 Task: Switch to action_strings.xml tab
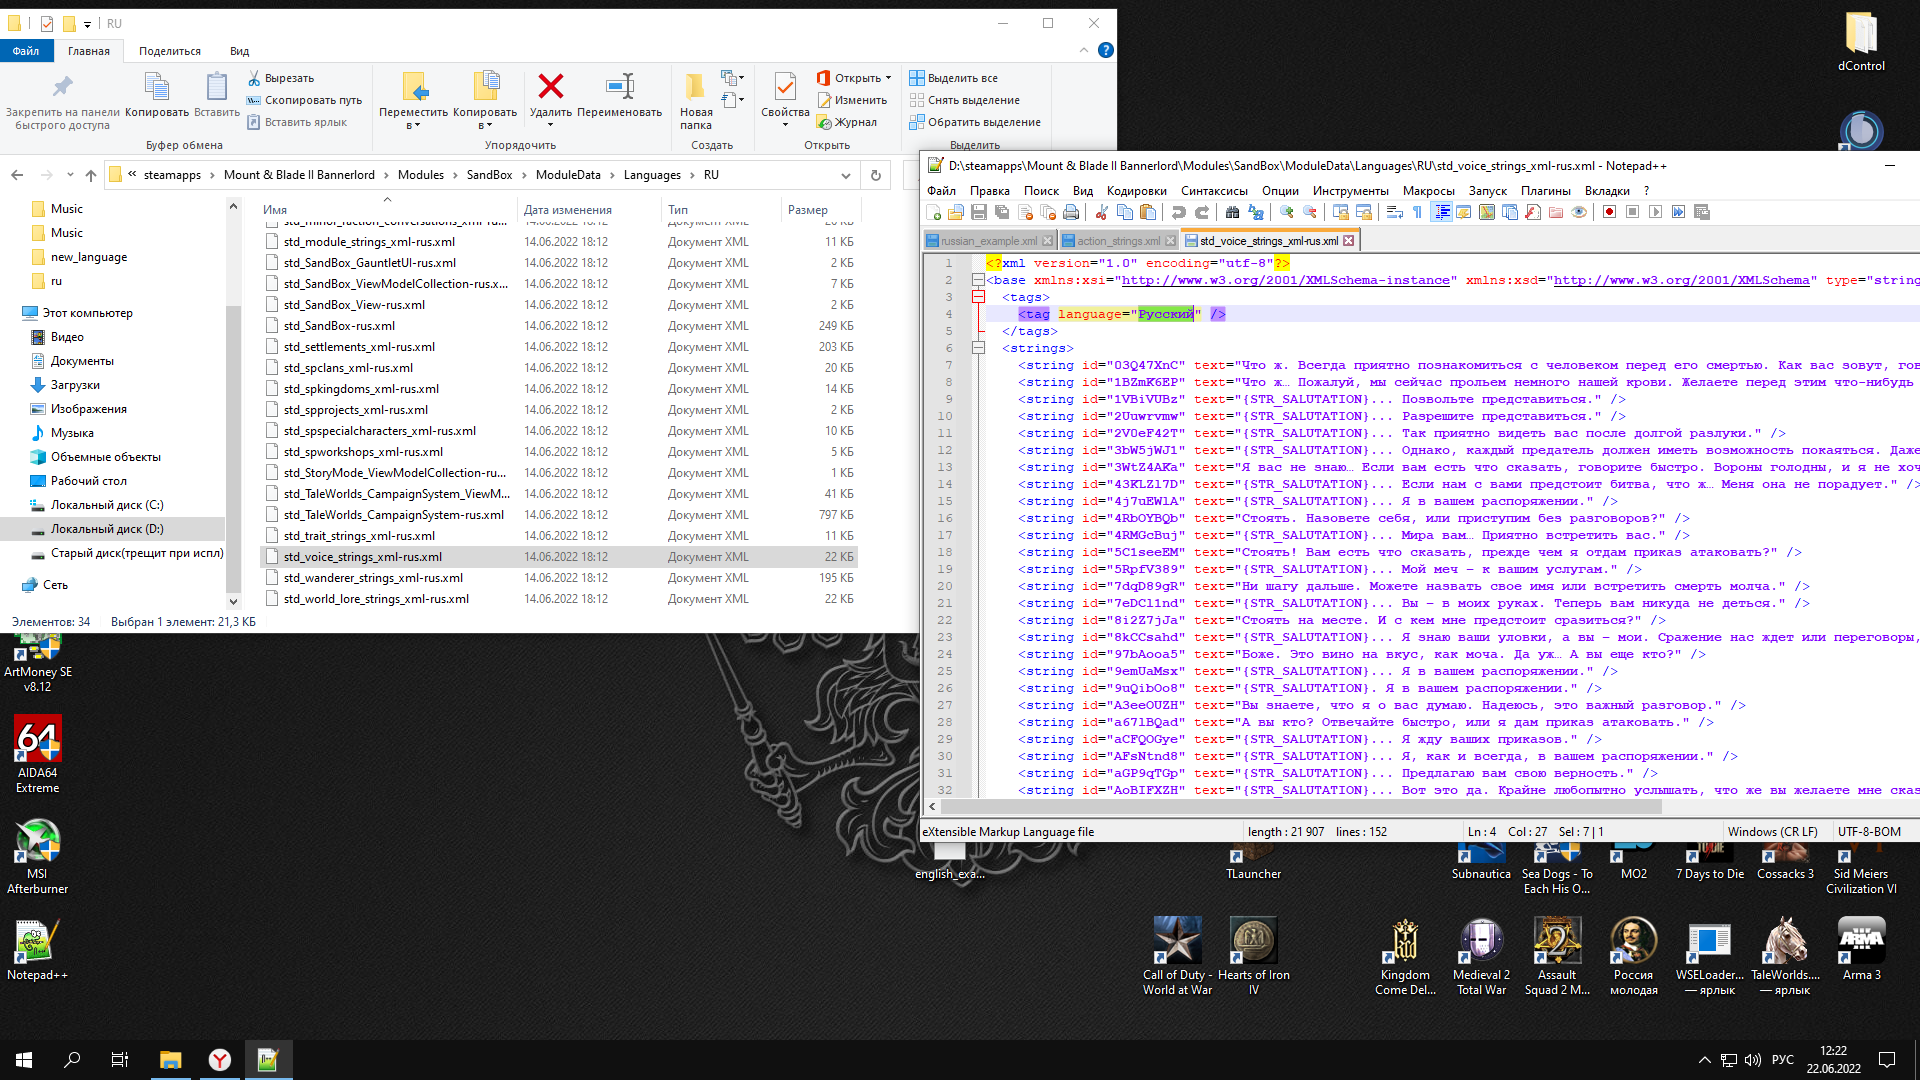1118,241
